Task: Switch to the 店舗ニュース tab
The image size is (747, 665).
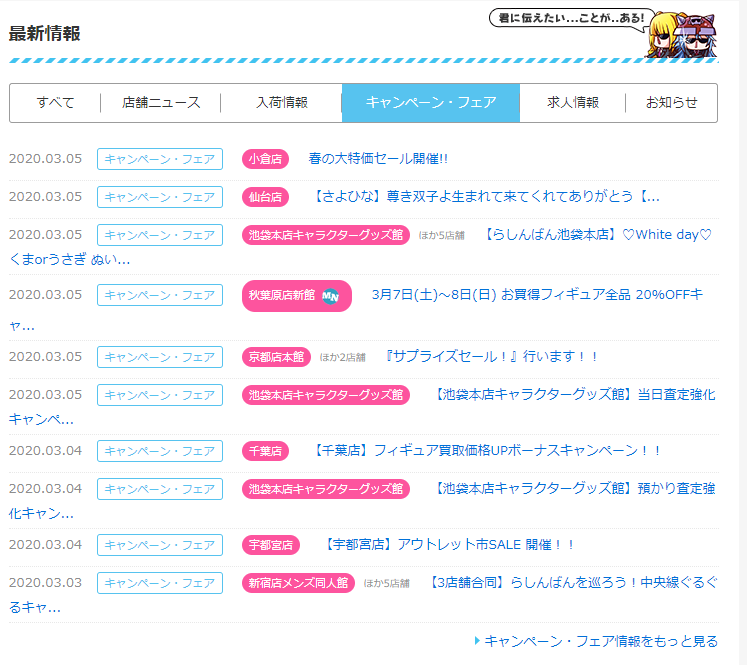Action: [x=161, y=103]
